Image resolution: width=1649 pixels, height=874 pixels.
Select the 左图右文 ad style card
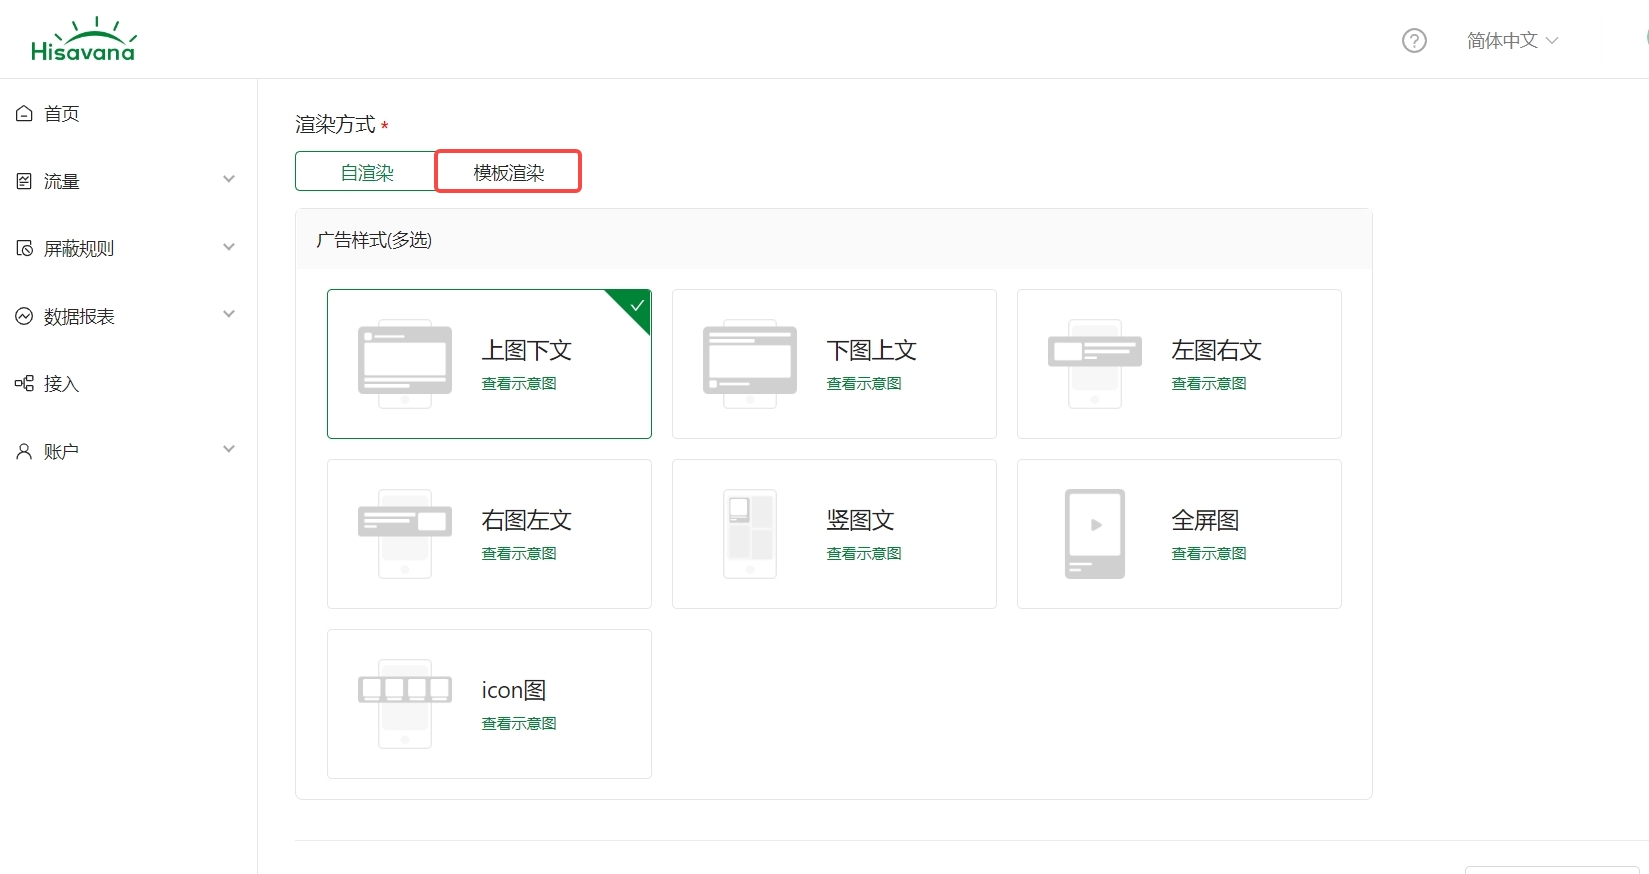(x=1179, y=364)
